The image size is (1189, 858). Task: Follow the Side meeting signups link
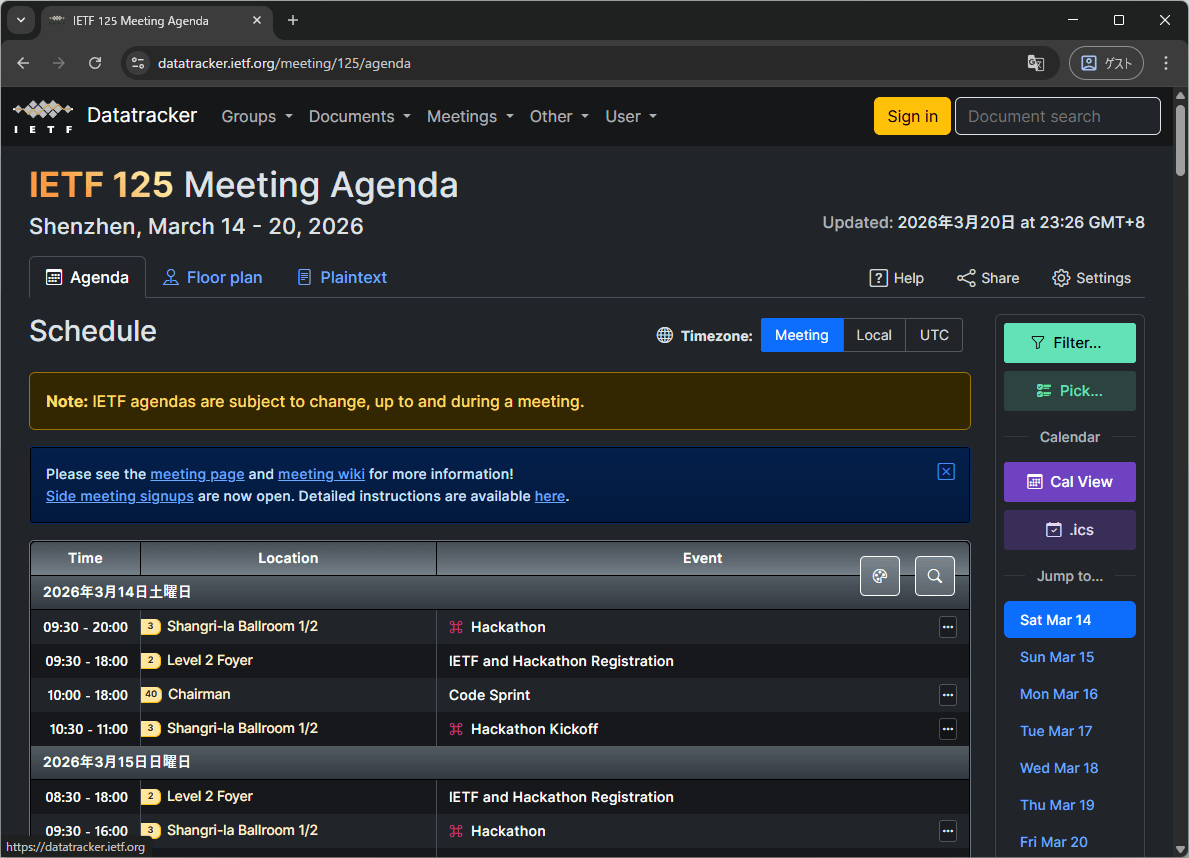pyautogui.click(x=120, y=496)
